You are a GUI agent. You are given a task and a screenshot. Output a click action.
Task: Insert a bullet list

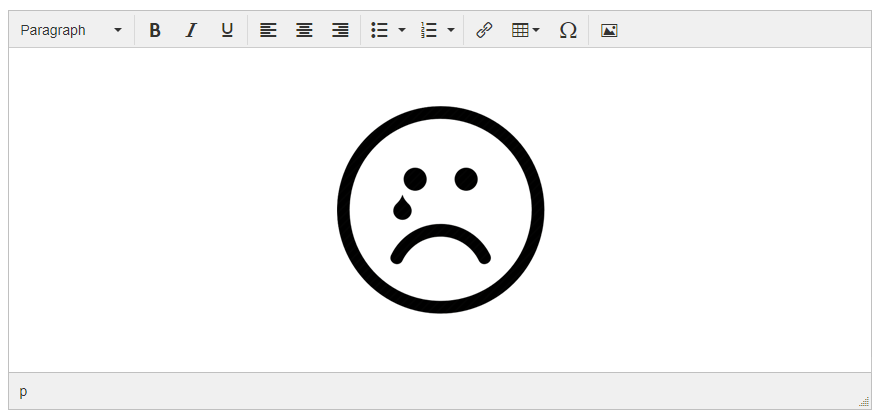[x=380, y=30]
